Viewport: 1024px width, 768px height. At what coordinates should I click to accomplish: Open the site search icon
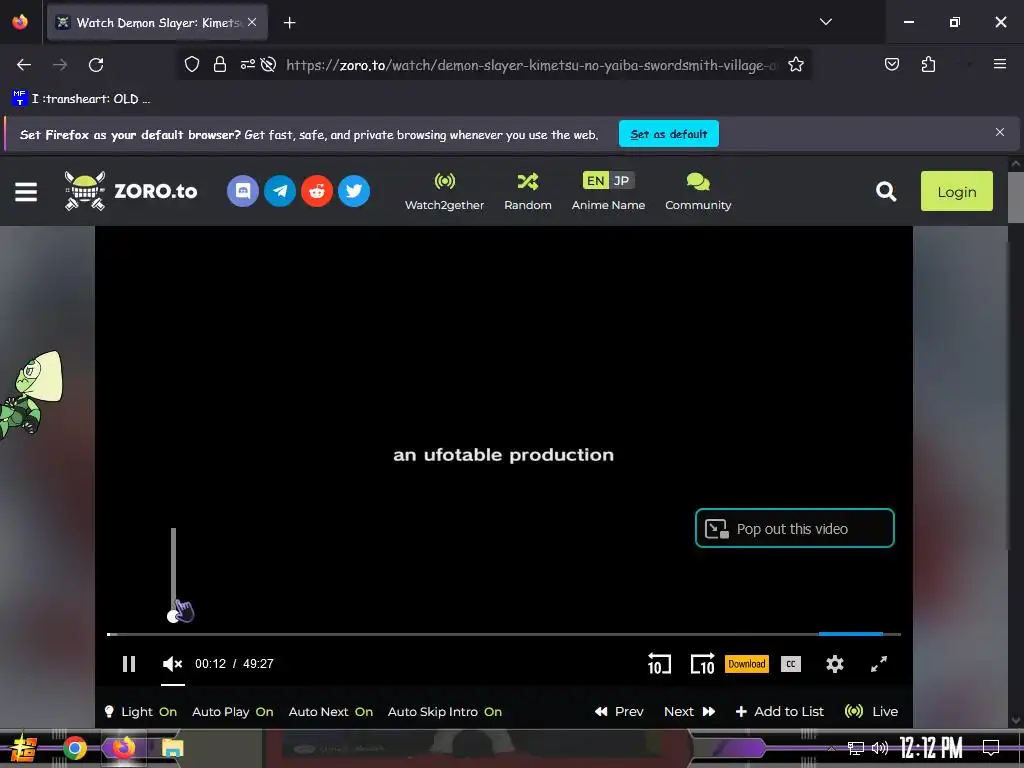point(886,191)
